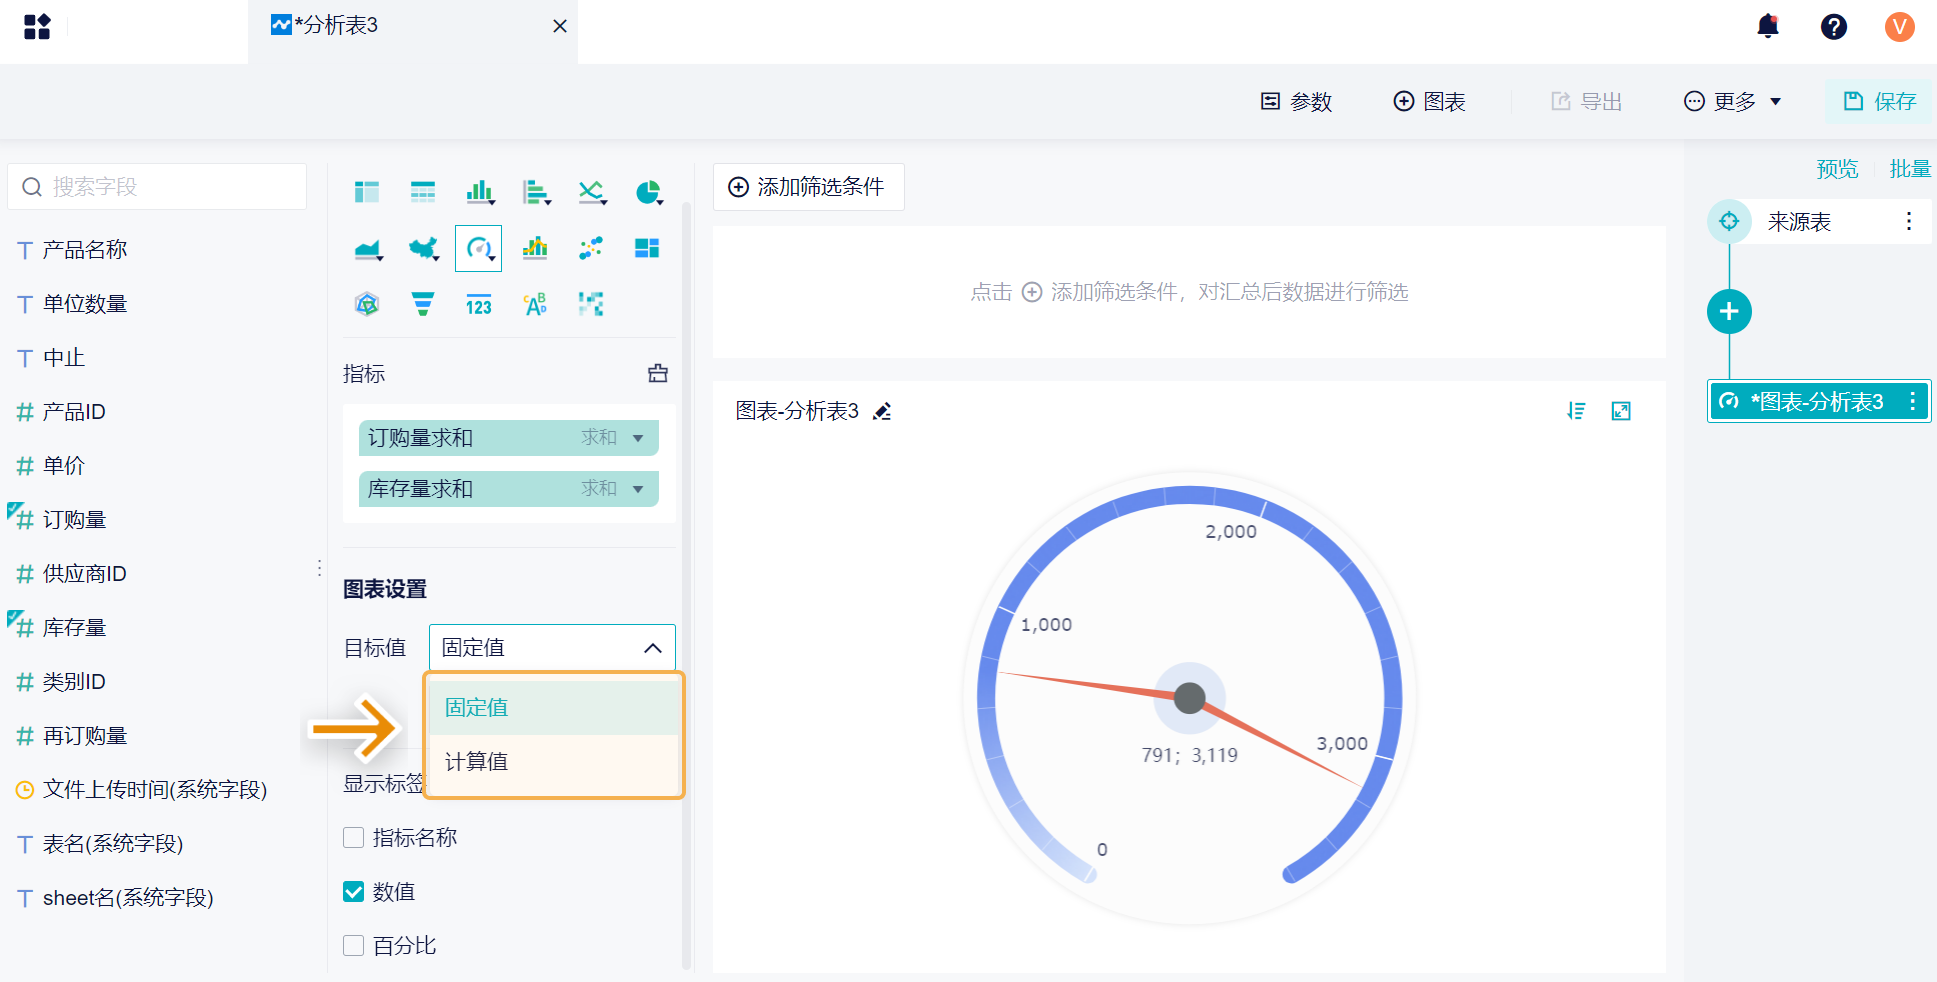Viewport: 1937px width, 982px height.
Task: Choose the map chart type icon
Action: (x=424, y=248)
